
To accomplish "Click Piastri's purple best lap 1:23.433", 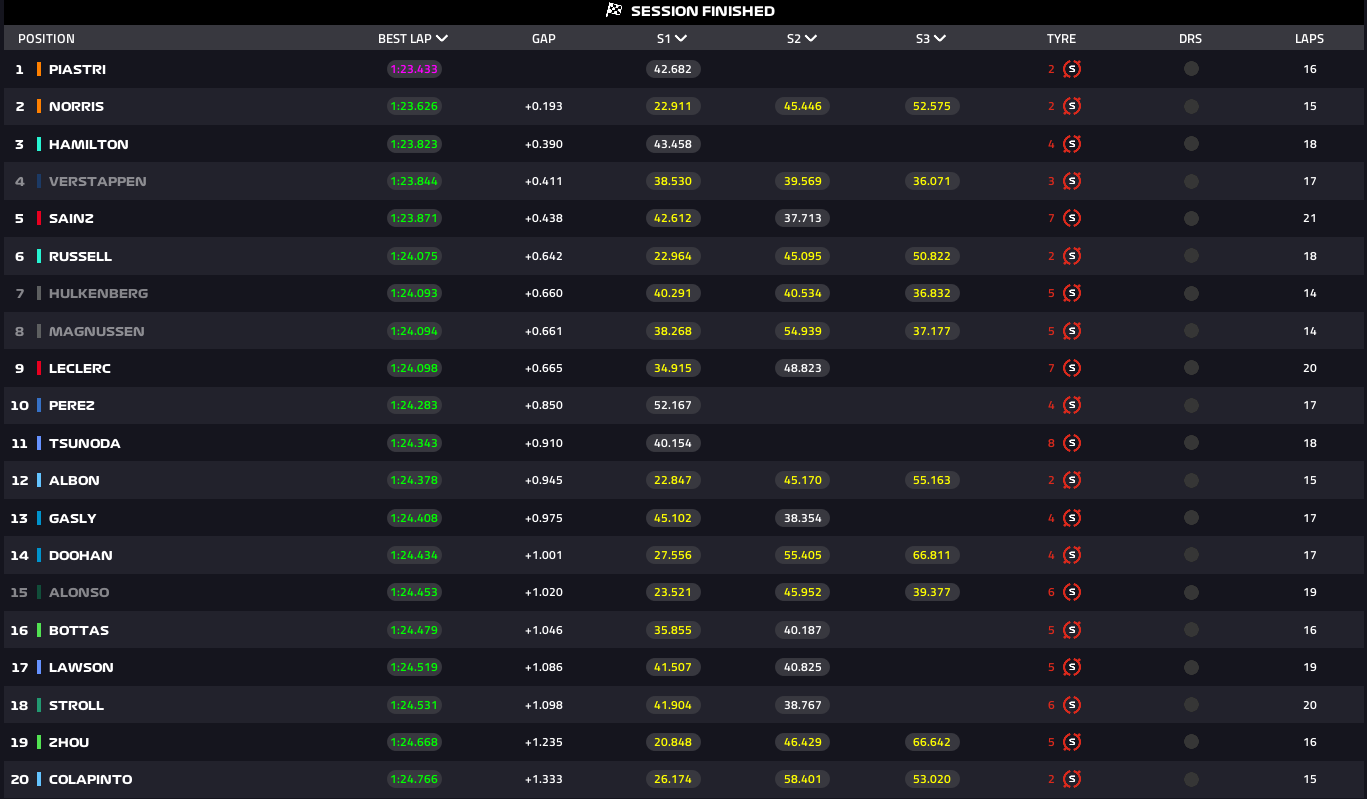I will (x=414, y=69).
